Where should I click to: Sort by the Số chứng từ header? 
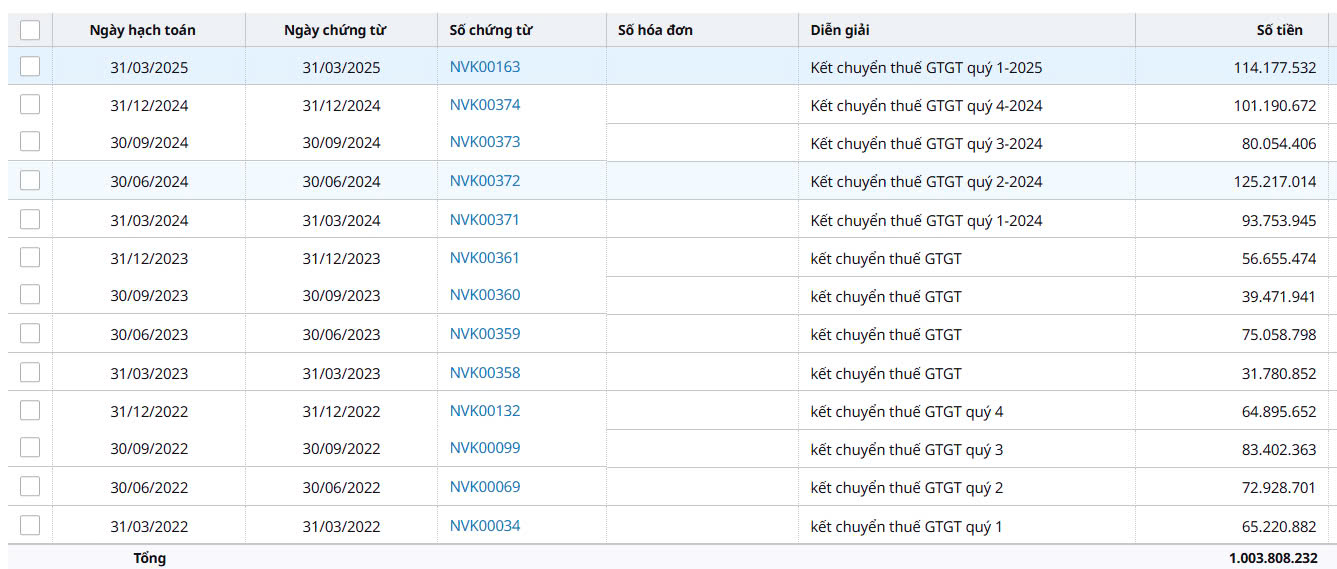pos(491,30)
